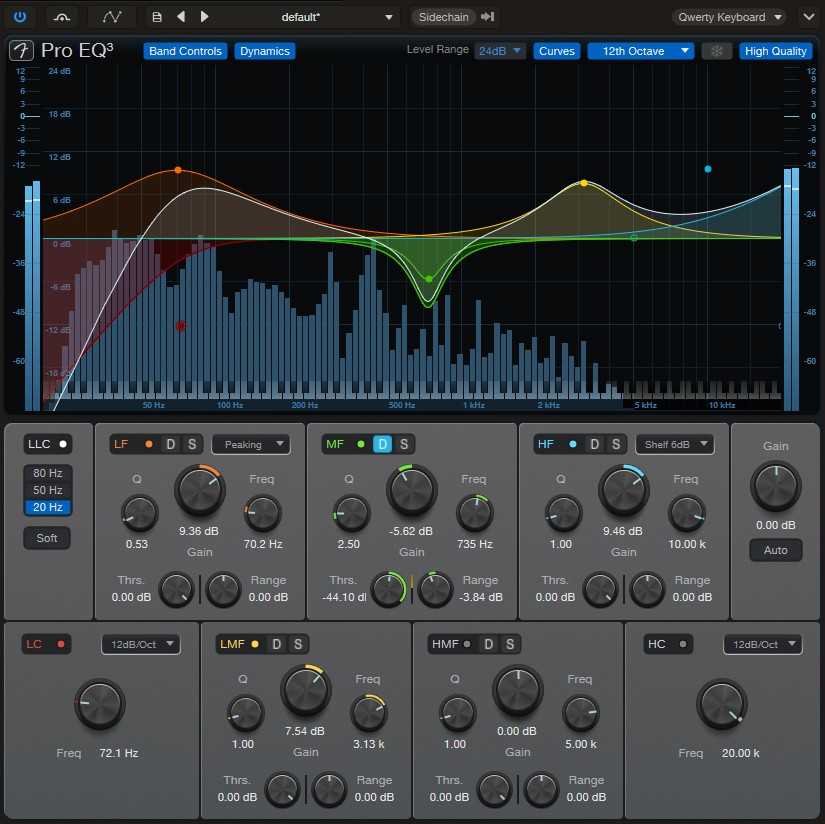Select the next preset arrow icon
The height and width of the screenshot is (824, 825).
205,16
